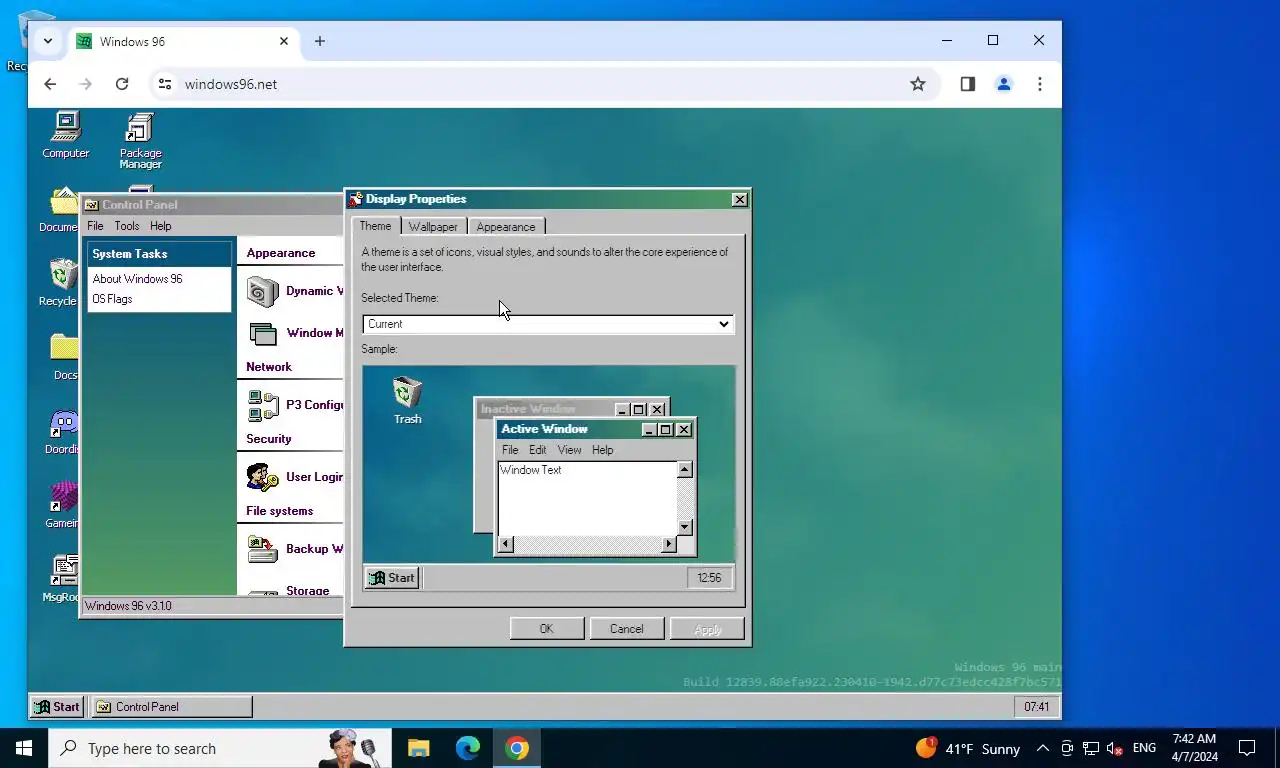This screenshot has width=1280, height=768.
Task: Click the Apply button
Action: pos(707,629)
